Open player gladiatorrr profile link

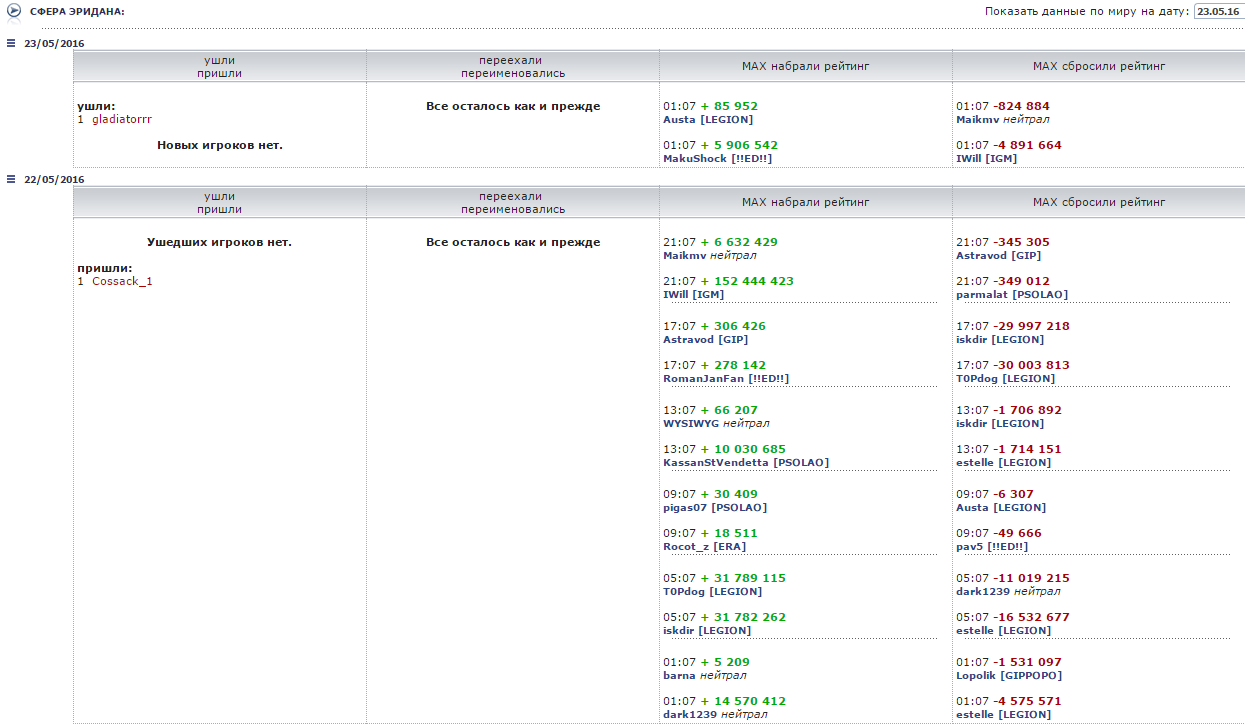(121, 119)
